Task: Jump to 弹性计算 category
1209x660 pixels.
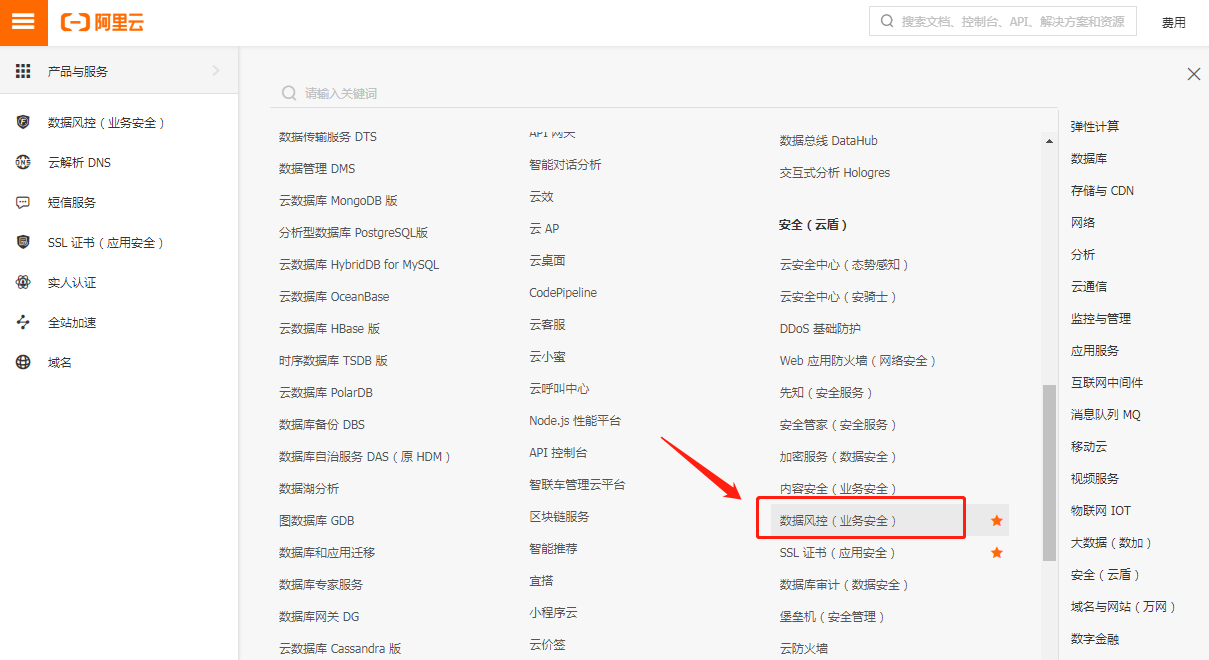Action: tap(1095, 126)
